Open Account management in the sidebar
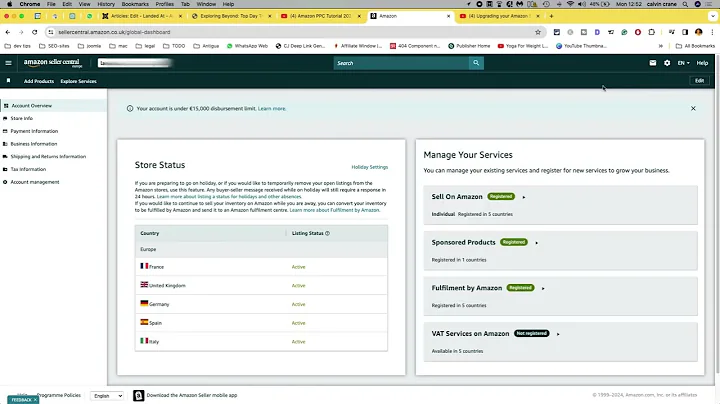 coord(35,182)
